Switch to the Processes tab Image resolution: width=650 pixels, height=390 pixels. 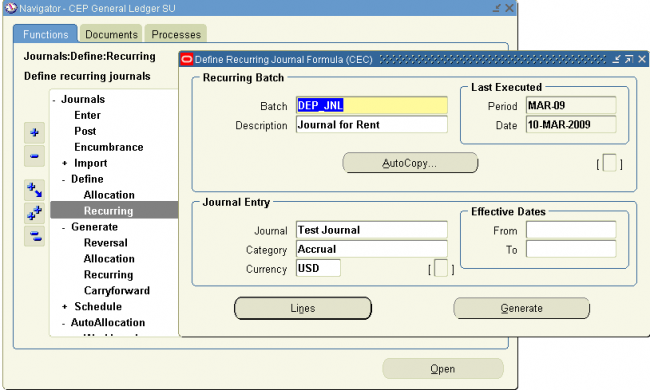coord(176,34)
